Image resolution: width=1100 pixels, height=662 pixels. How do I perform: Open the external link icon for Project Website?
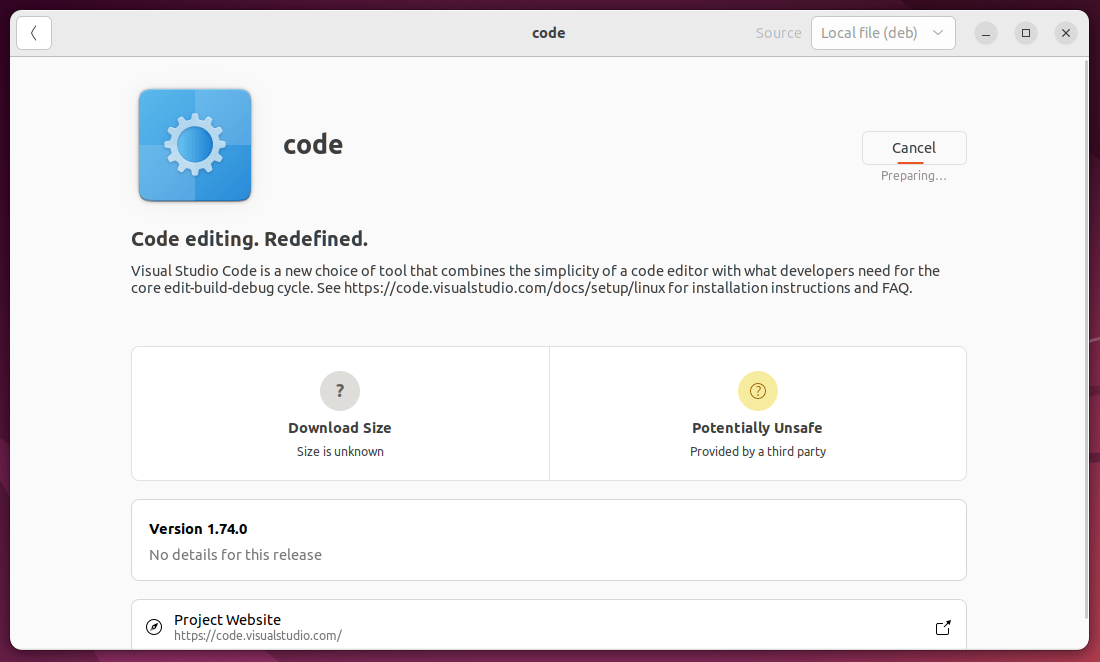[943, 627]
